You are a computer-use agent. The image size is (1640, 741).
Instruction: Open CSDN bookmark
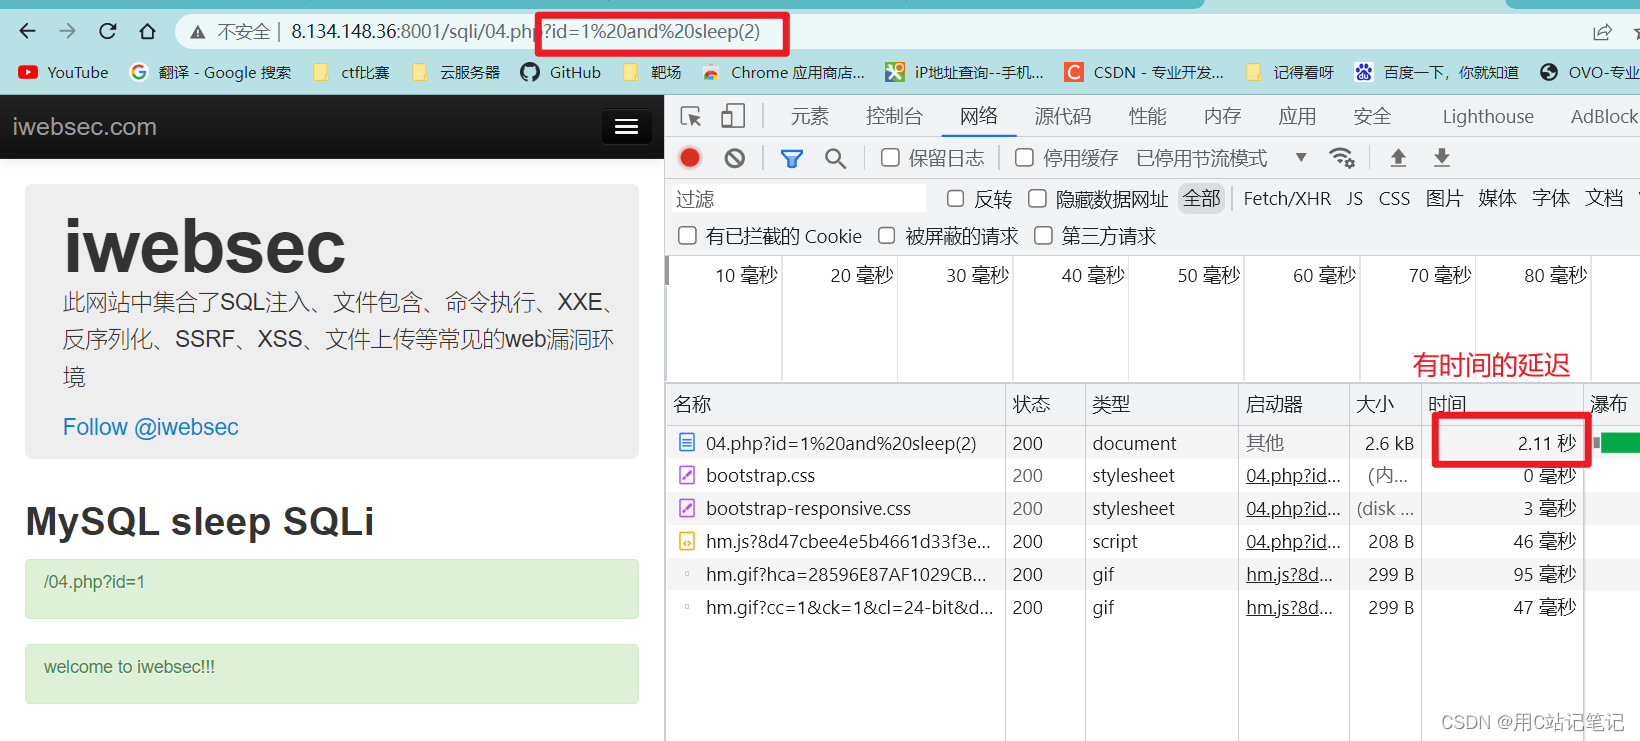pos(1144,72)
